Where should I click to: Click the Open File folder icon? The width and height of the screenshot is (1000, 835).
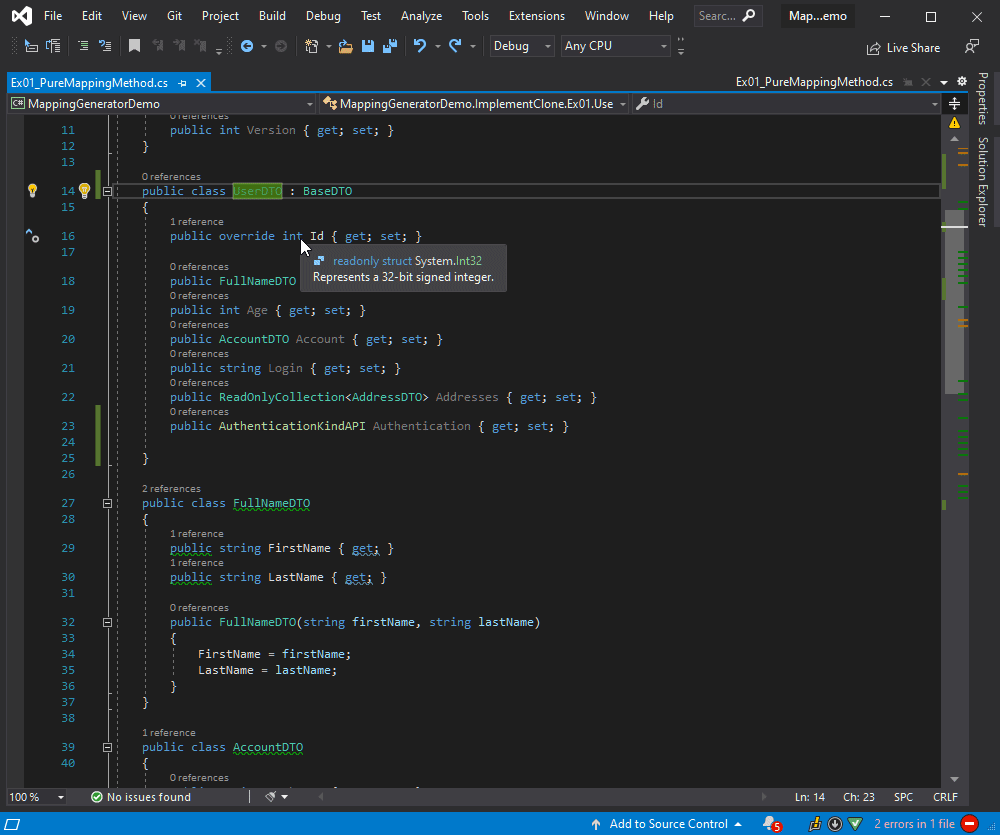coord(346,46)
